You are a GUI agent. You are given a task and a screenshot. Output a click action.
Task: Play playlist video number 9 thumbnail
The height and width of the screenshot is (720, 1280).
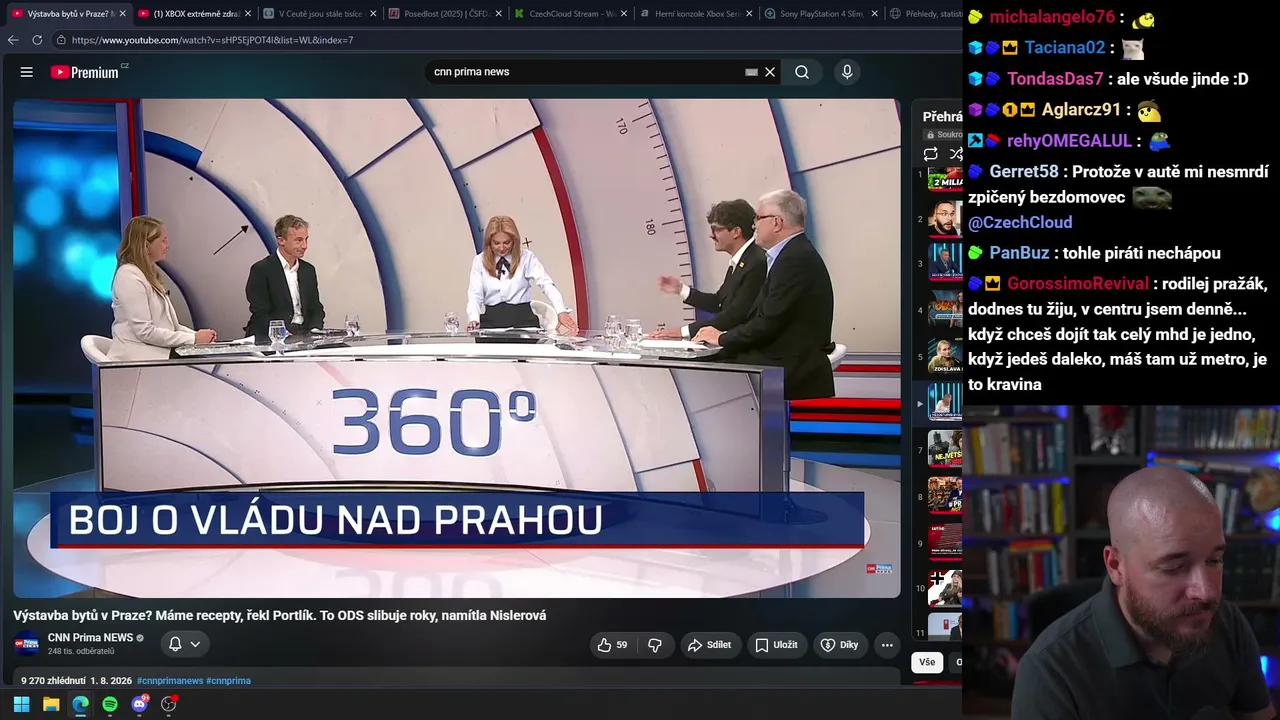click(945, 543)
